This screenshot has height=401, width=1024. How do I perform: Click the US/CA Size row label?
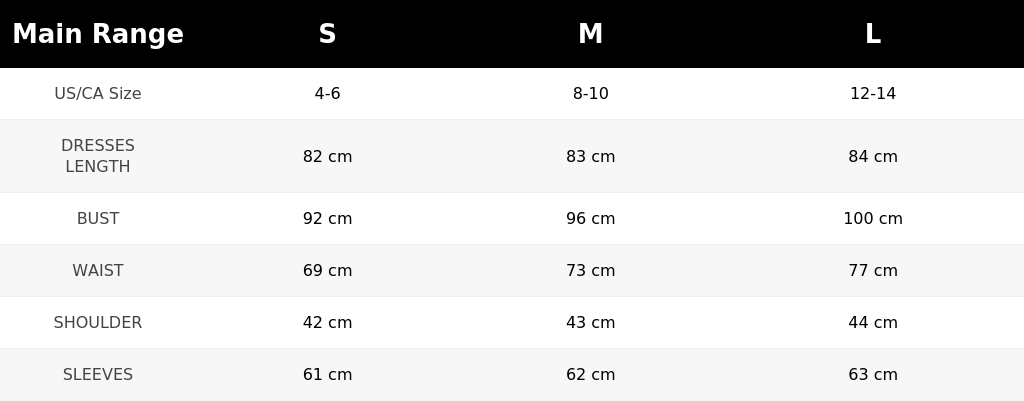[98, 93]
